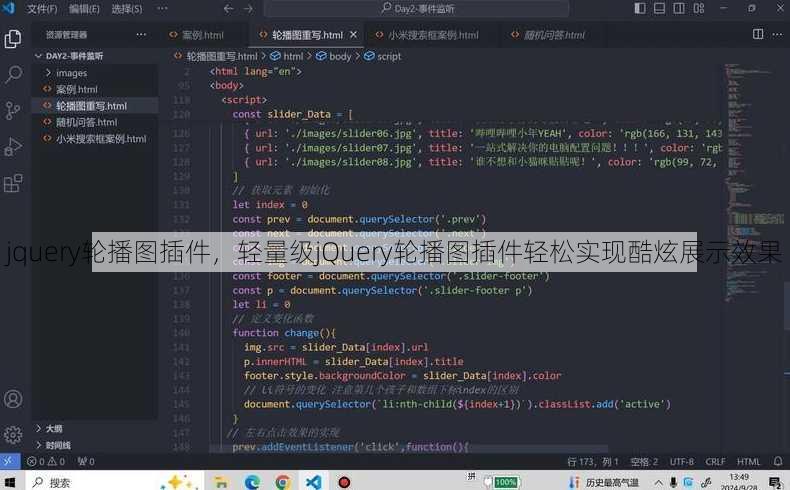790x490 pixels.
Task: Open editor More Actions ellipsis
Action: tap(777, 34)
